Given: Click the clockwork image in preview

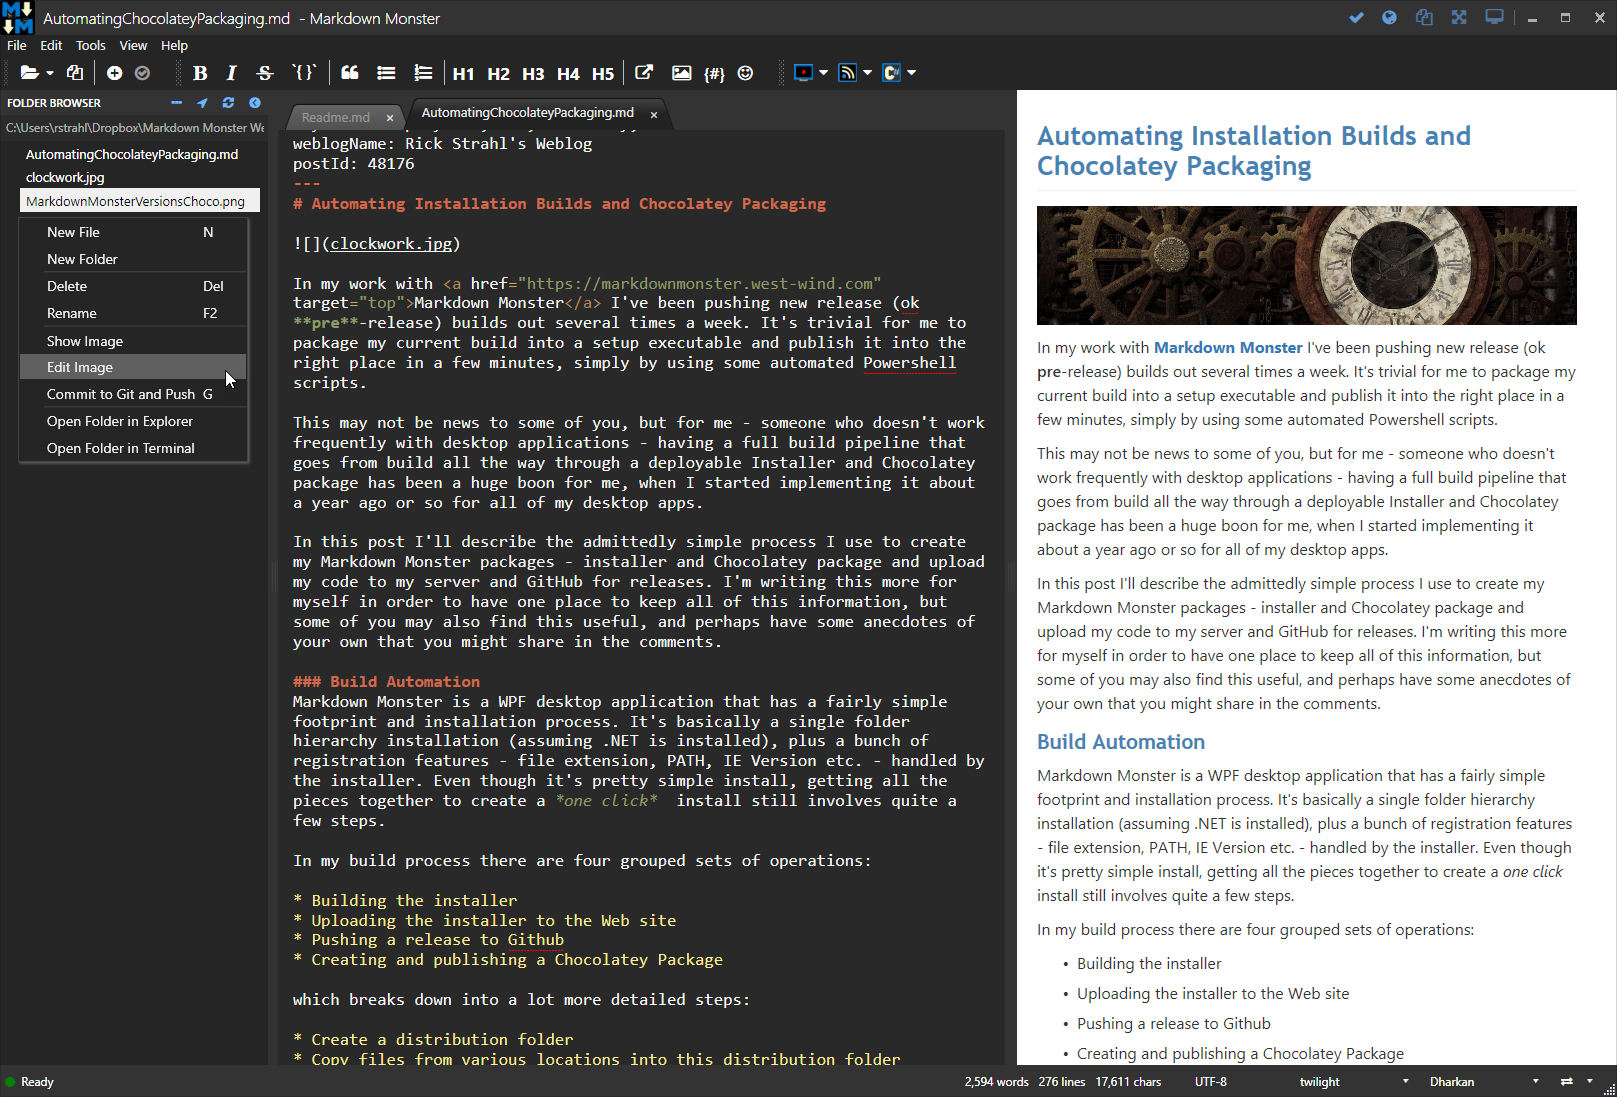Looking at the screenshot, I should (x=1307, y=265).
